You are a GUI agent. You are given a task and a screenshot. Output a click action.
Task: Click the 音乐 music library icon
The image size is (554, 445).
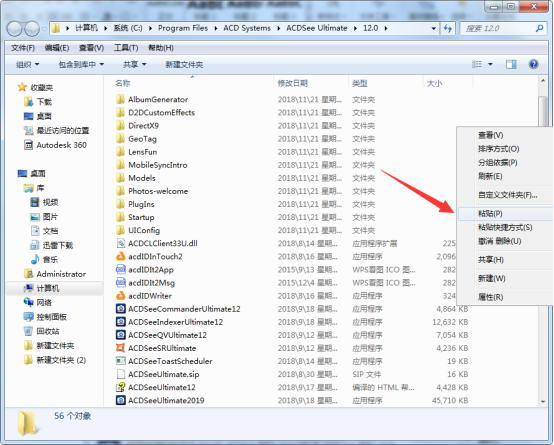35,259
